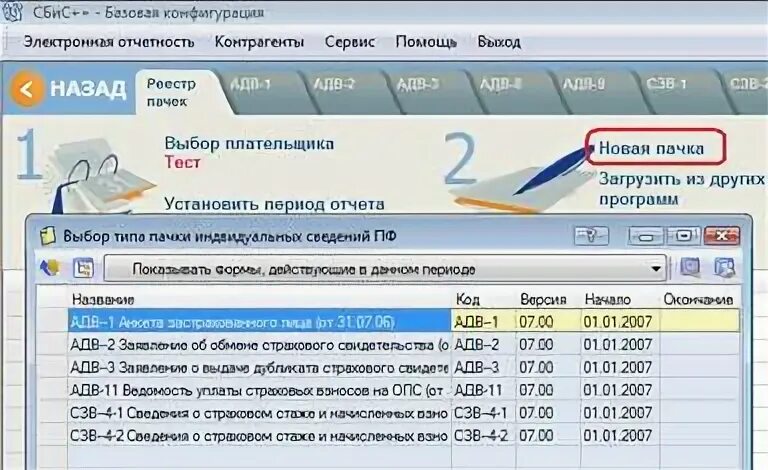768x470 pixels.
Task: Click the СБиС++ application icon in title bar
Action: [x=12, y=11]
